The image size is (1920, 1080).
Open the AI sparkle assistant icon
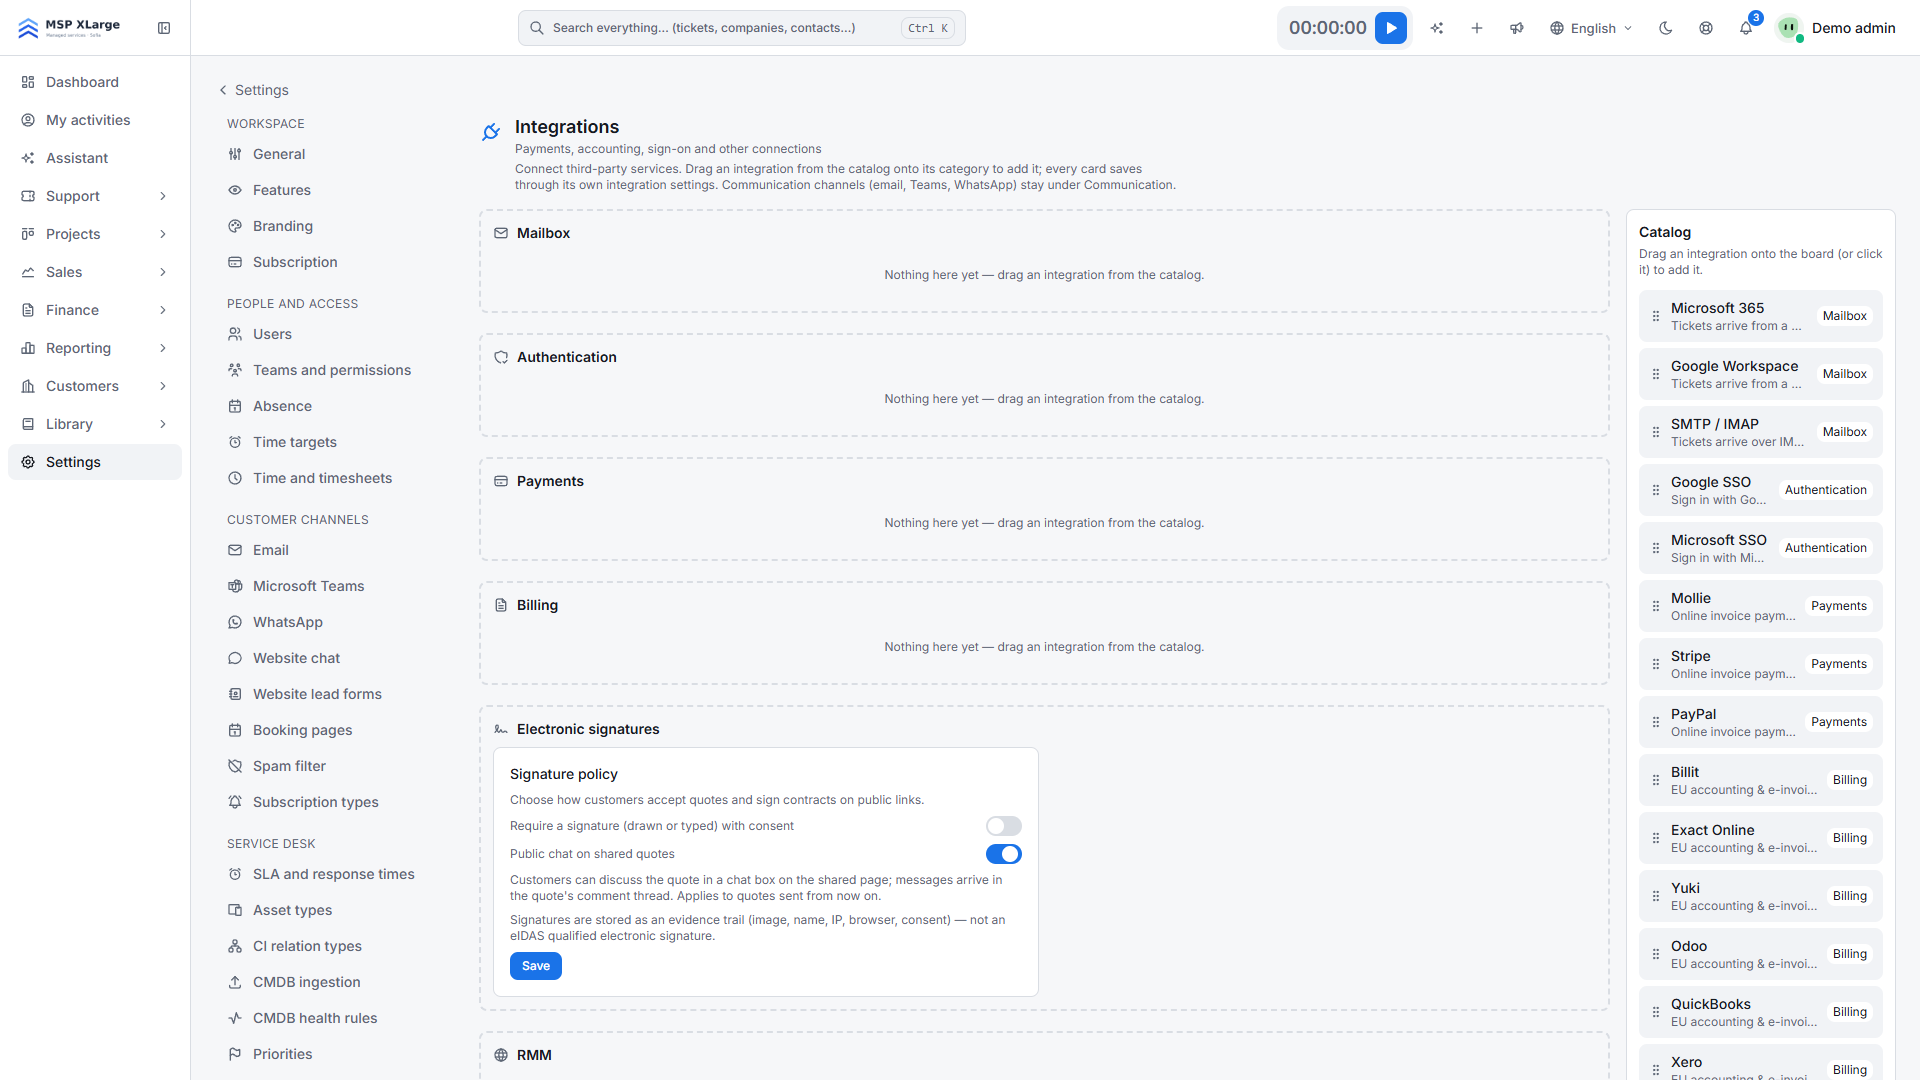click(x=1437, y=28)
